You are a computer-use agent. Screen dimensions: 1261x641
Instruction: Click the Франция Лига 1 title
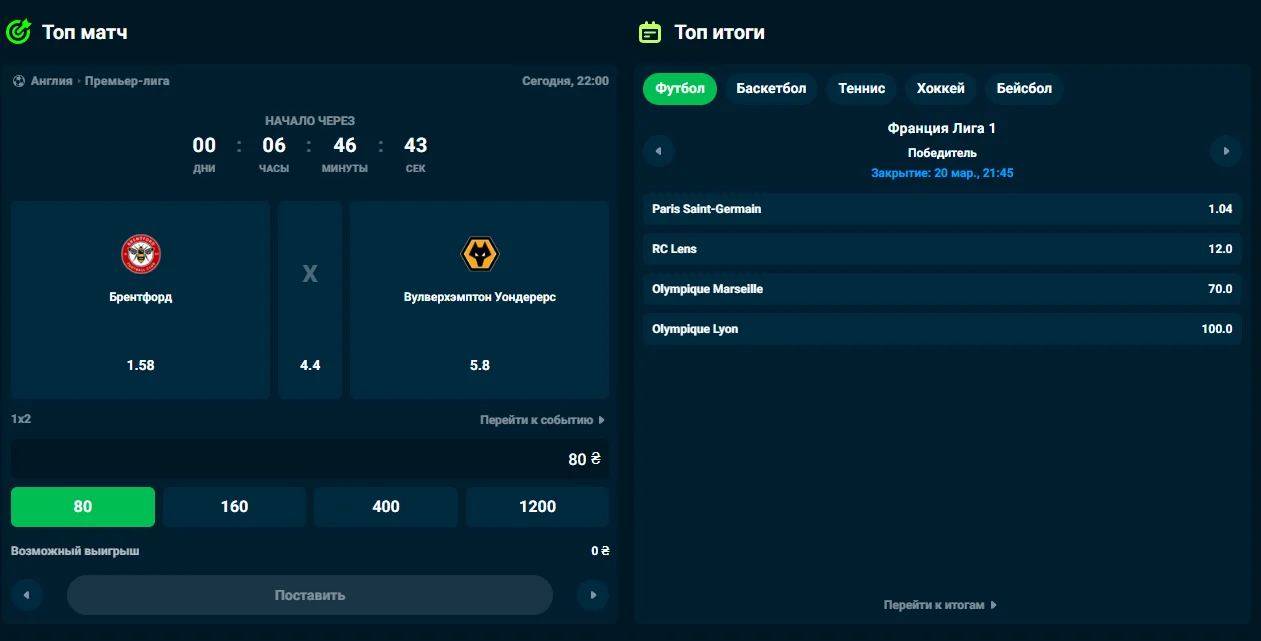pos(942,128)
